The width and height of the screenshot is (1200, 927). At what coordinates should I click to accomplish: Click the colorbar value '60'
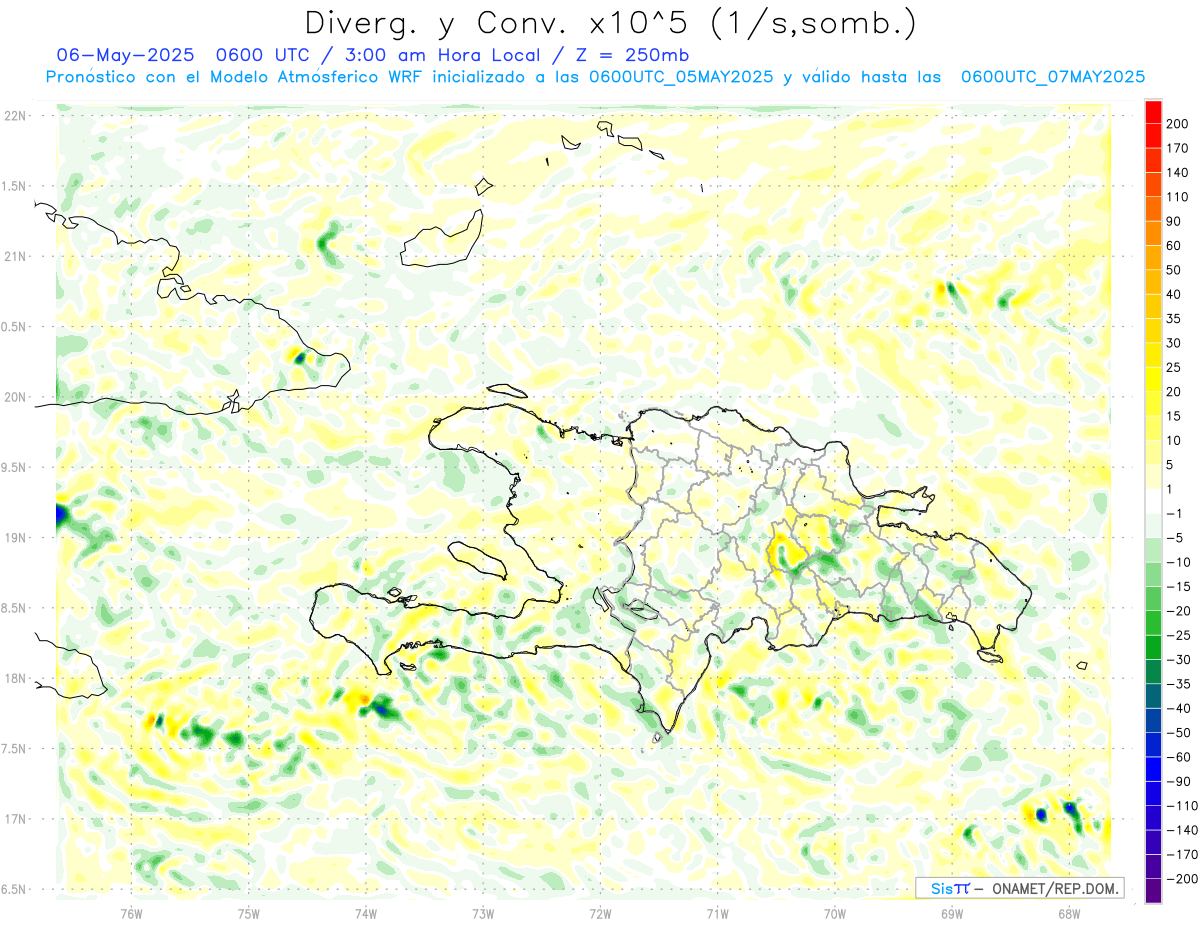pyautogui.click(x=1175, y=246)
